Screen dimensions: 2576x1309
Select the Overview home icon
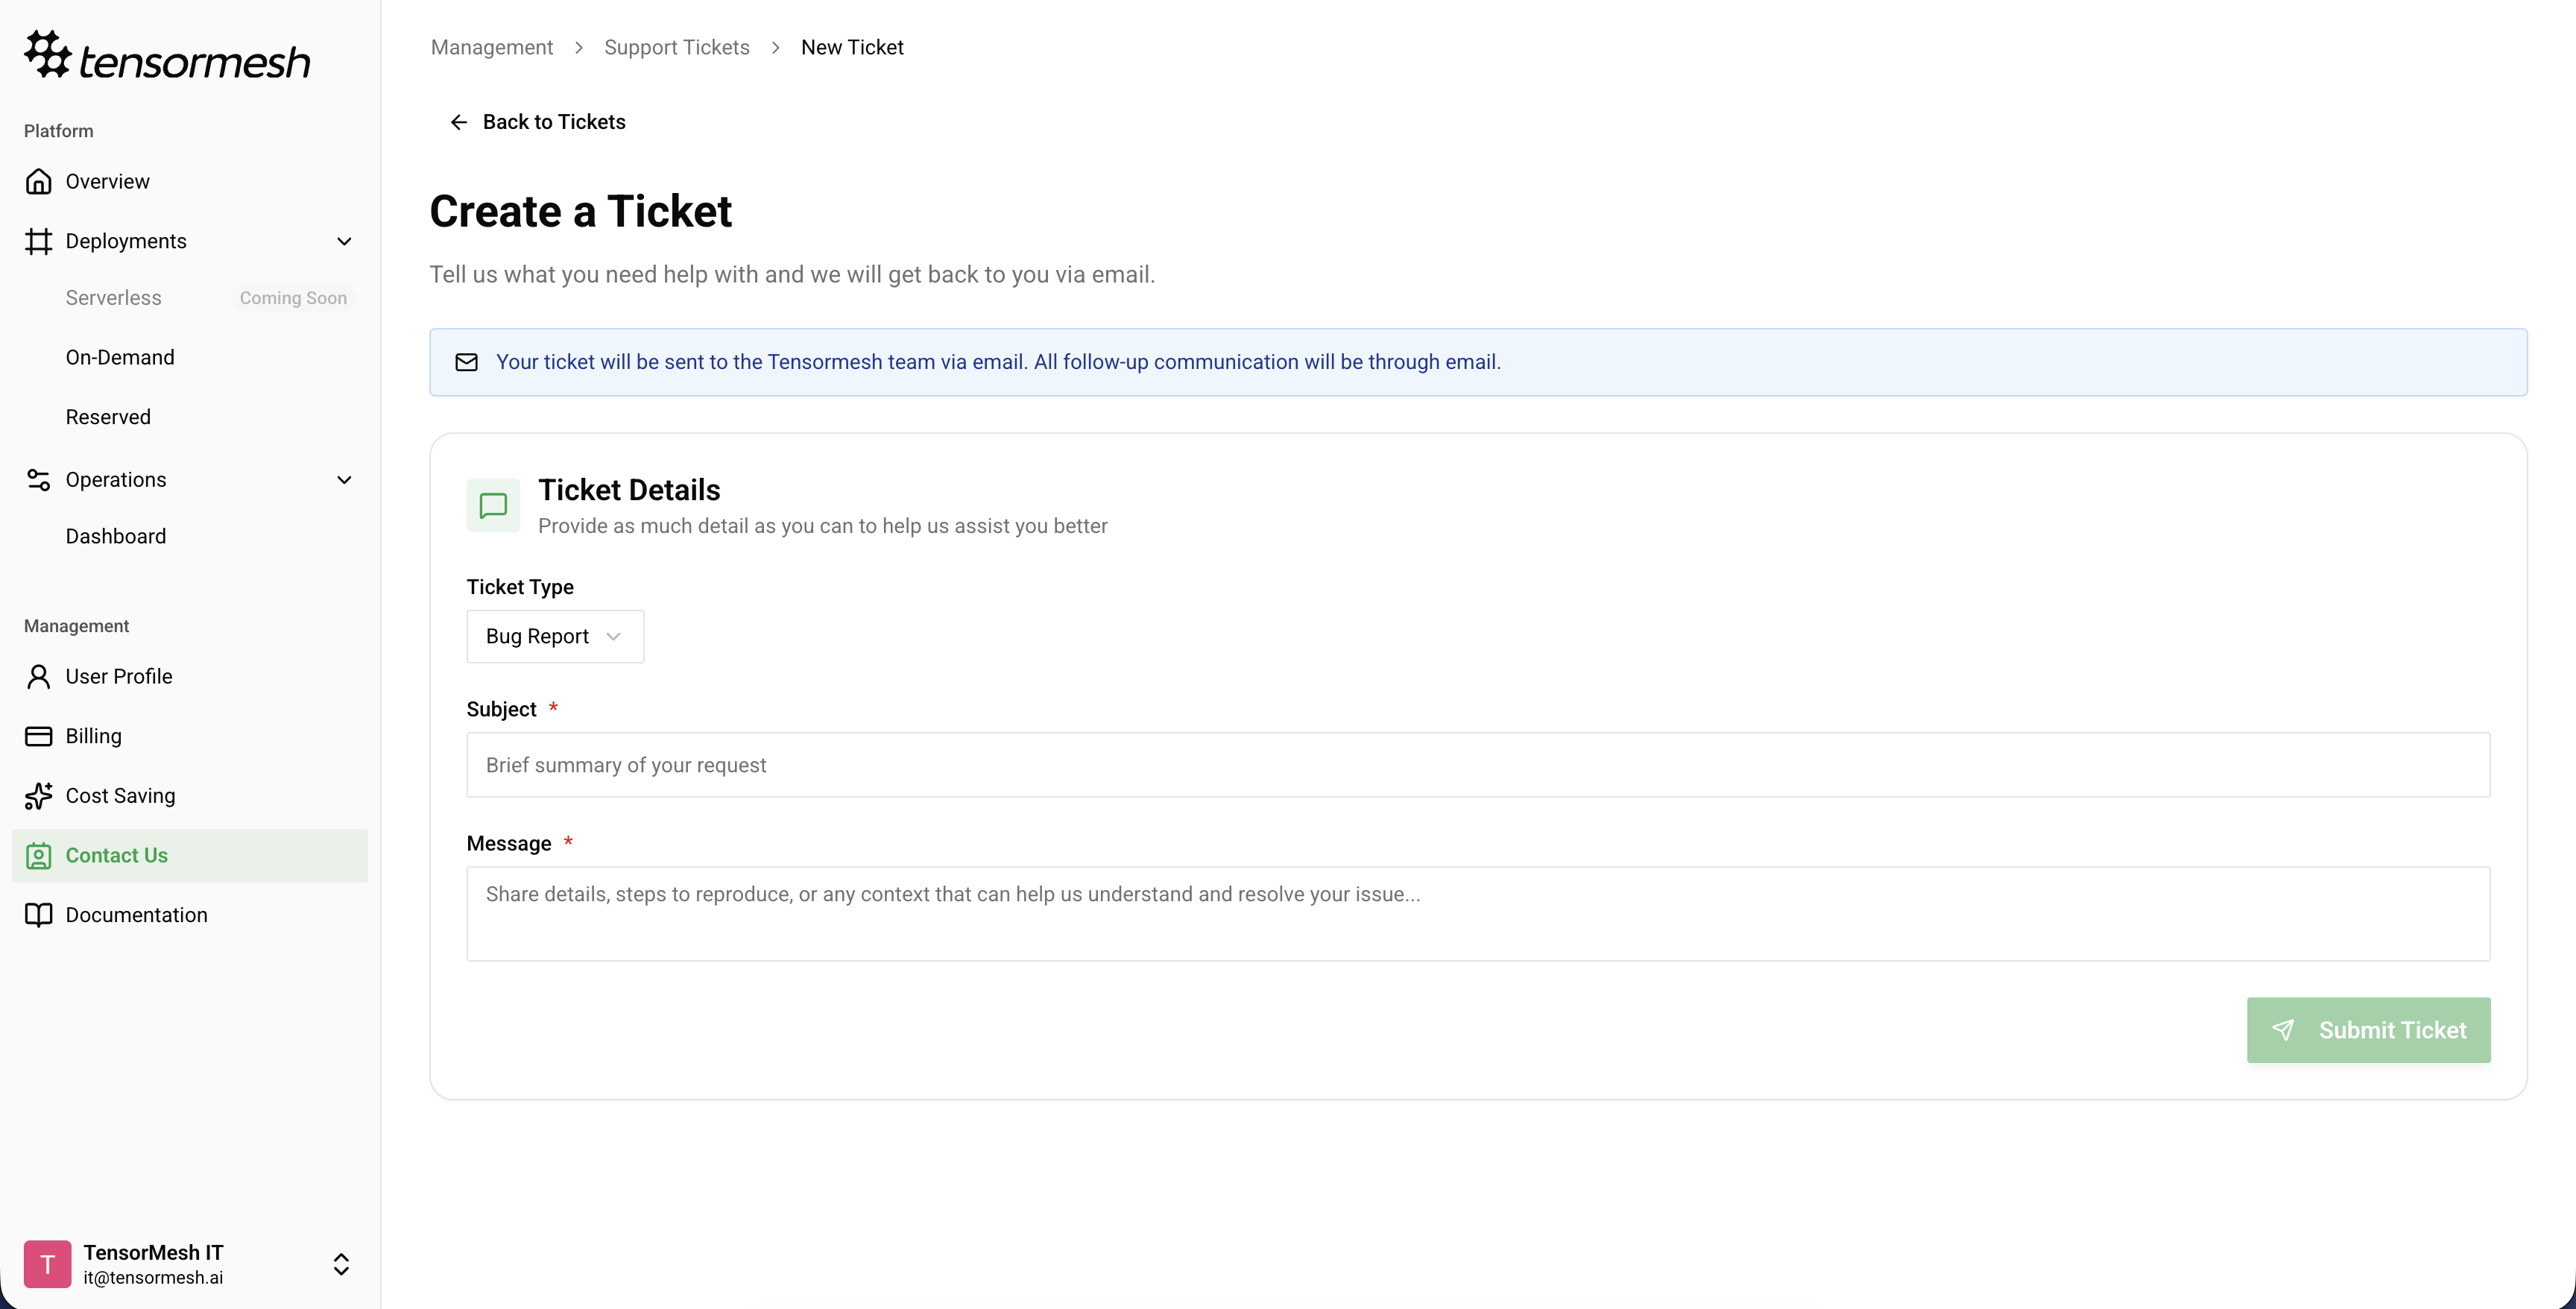39,181
